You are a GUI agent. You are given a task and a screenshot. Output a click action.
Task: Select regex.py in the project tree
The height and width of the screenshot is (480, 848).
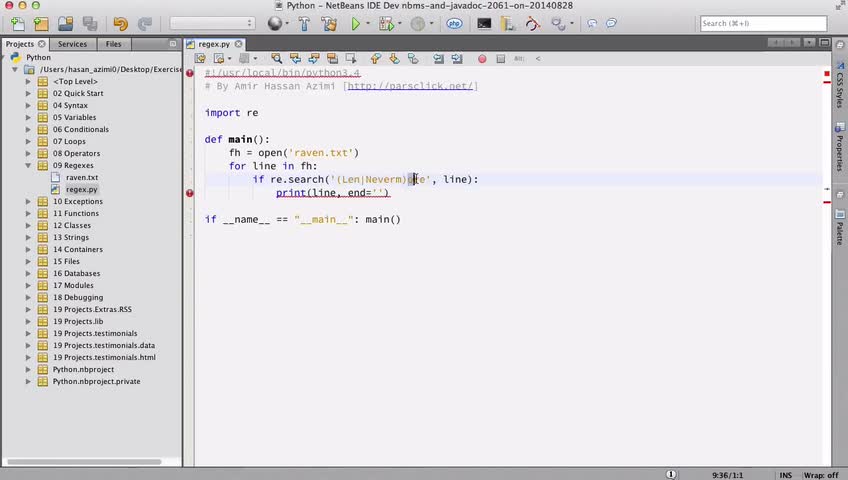pos(82,189)
